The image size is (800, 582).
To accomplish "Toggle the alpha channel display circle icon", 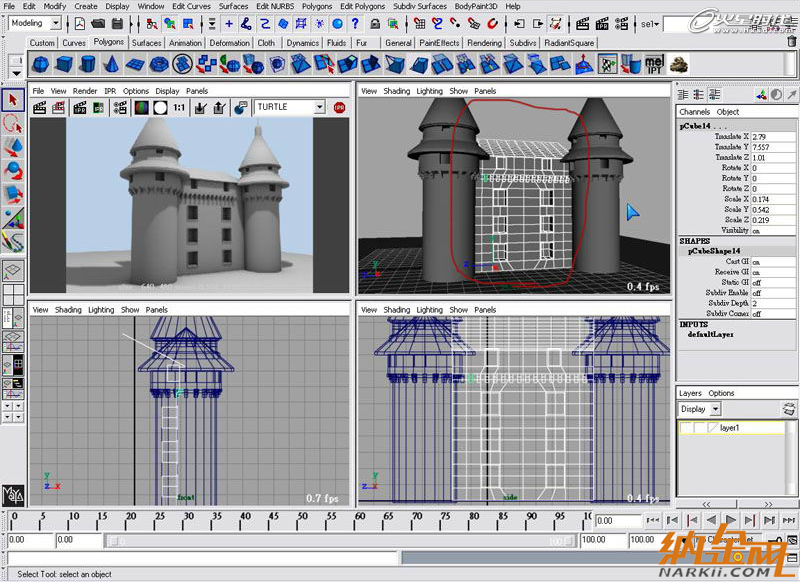I will [x=160, y=107].
